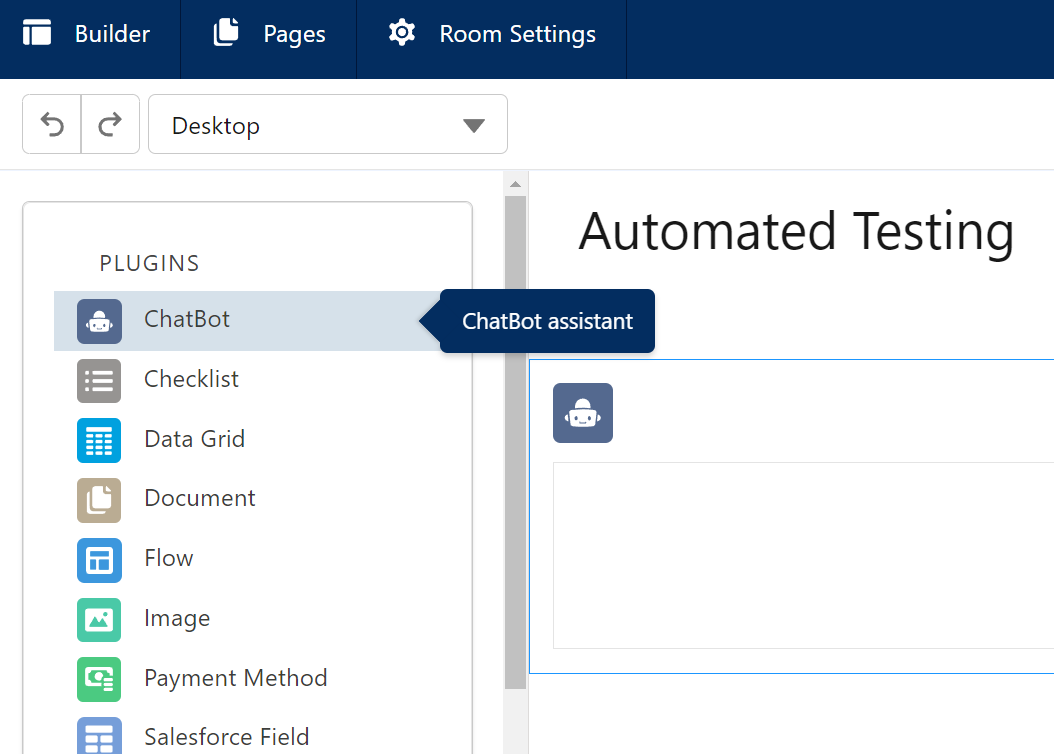Viewport: 1054px width, 754px height.
Task: Click the Flow plugin icon
Action: pyautogui.click(x=99, y=560)
